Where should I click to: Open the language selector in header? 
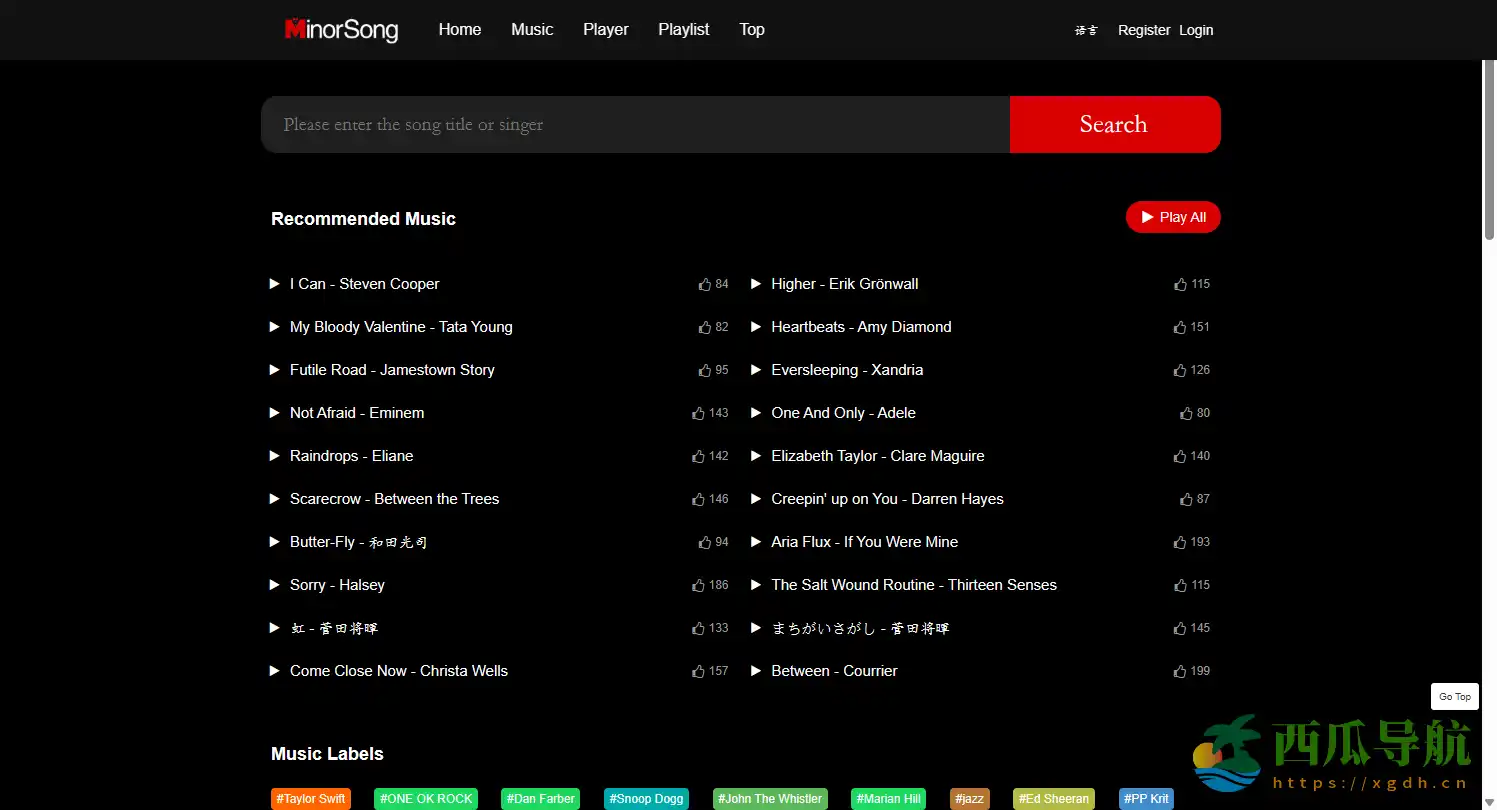click(x=1086, y=30)
